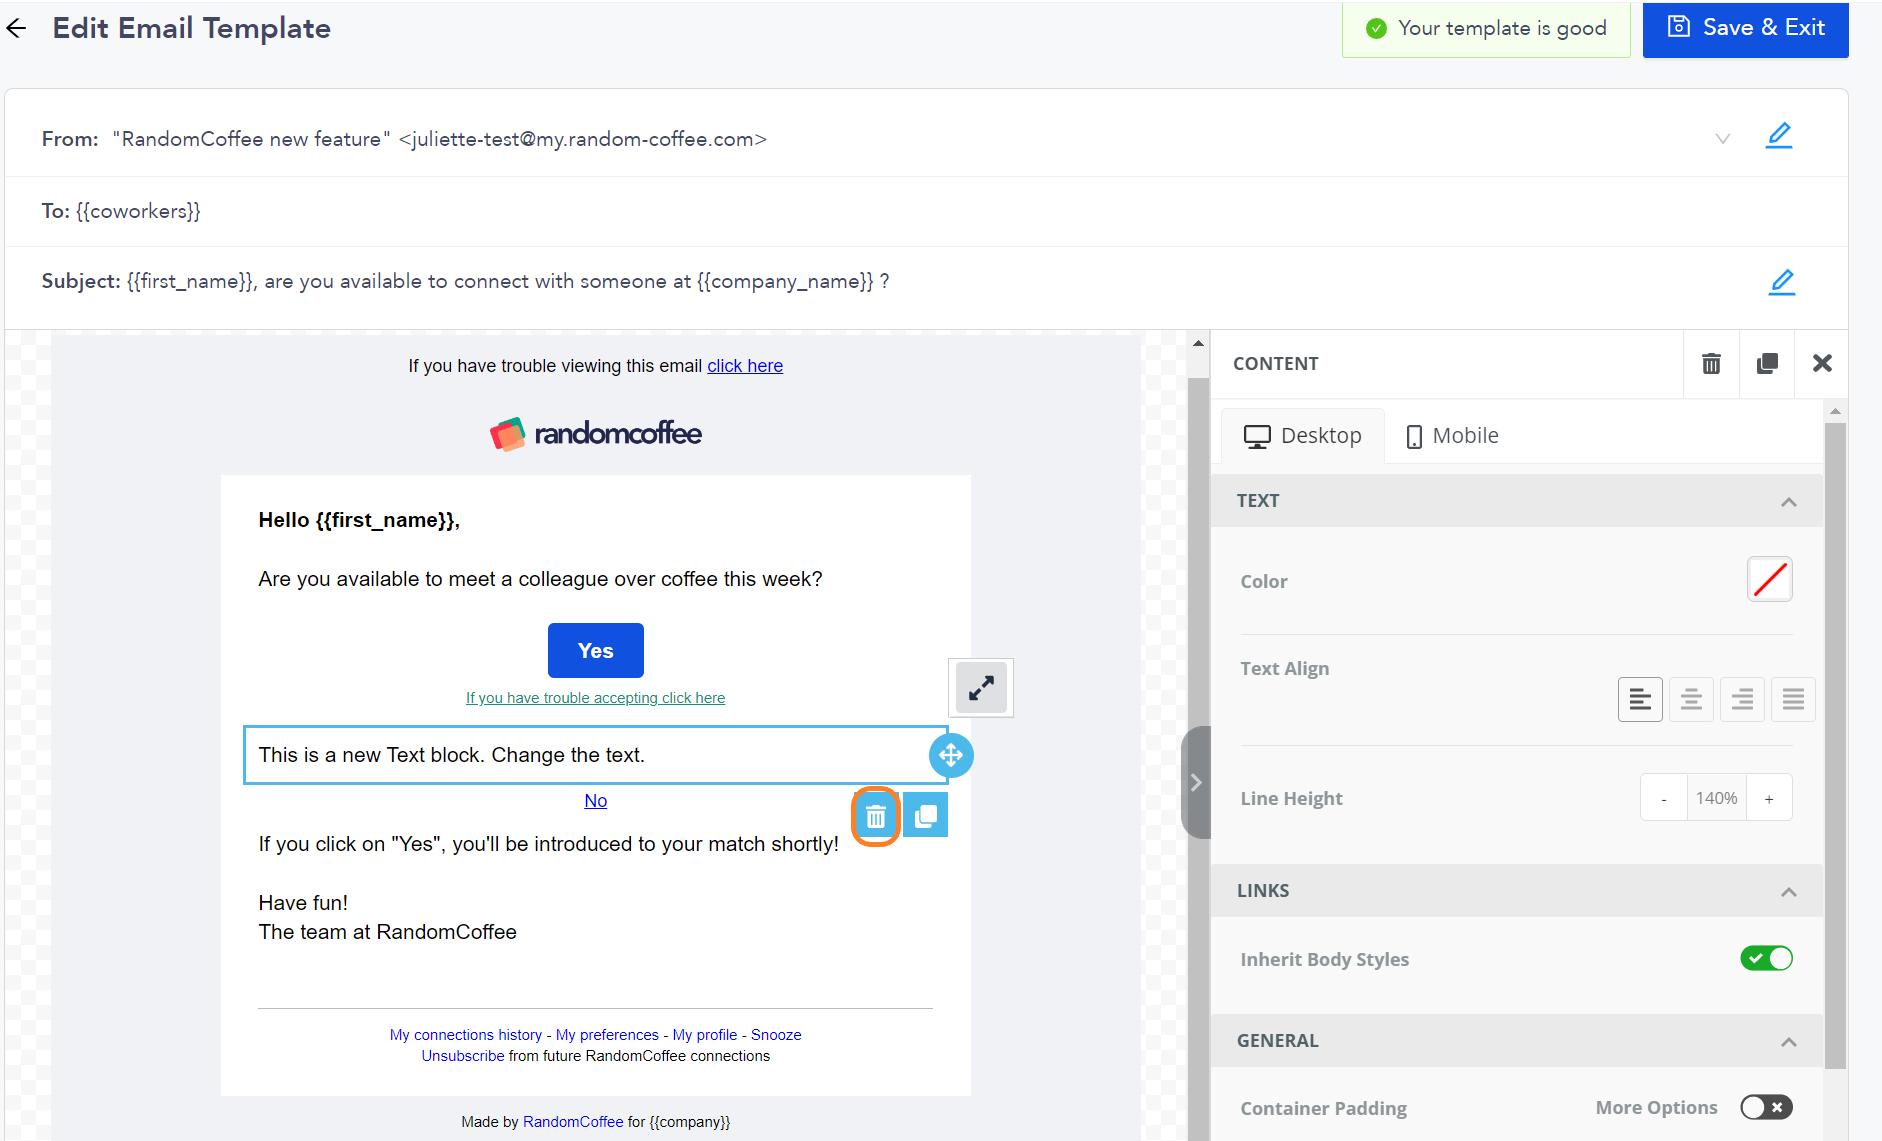Collapse the LINKS section
1882x1141 pixels.
click(x=1788, y=891)
